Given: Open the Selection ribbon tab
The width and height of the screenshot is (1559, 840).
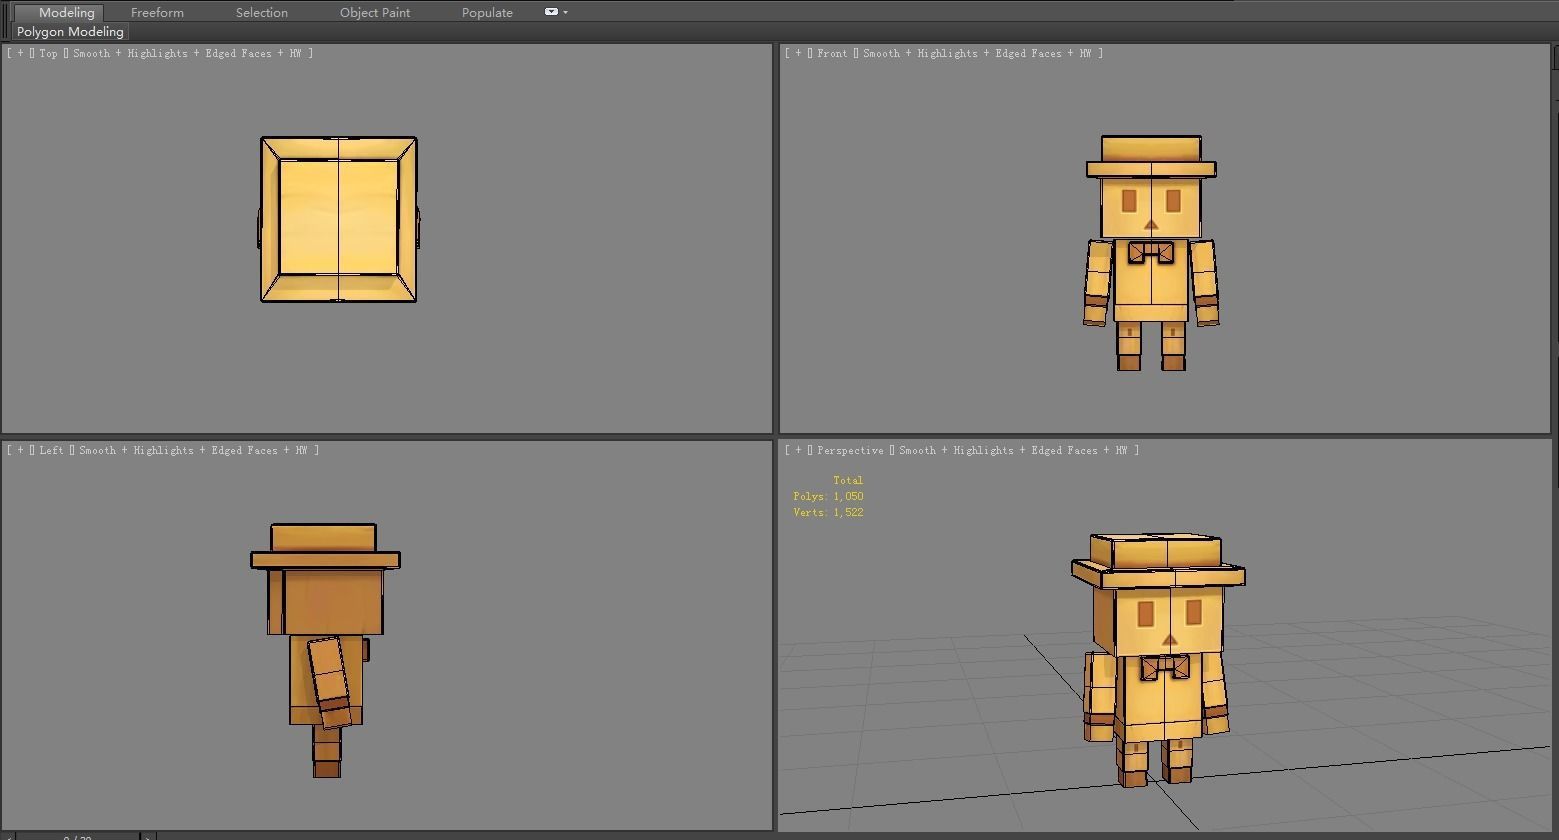Looking at the screenshot, I should point(262,12).
